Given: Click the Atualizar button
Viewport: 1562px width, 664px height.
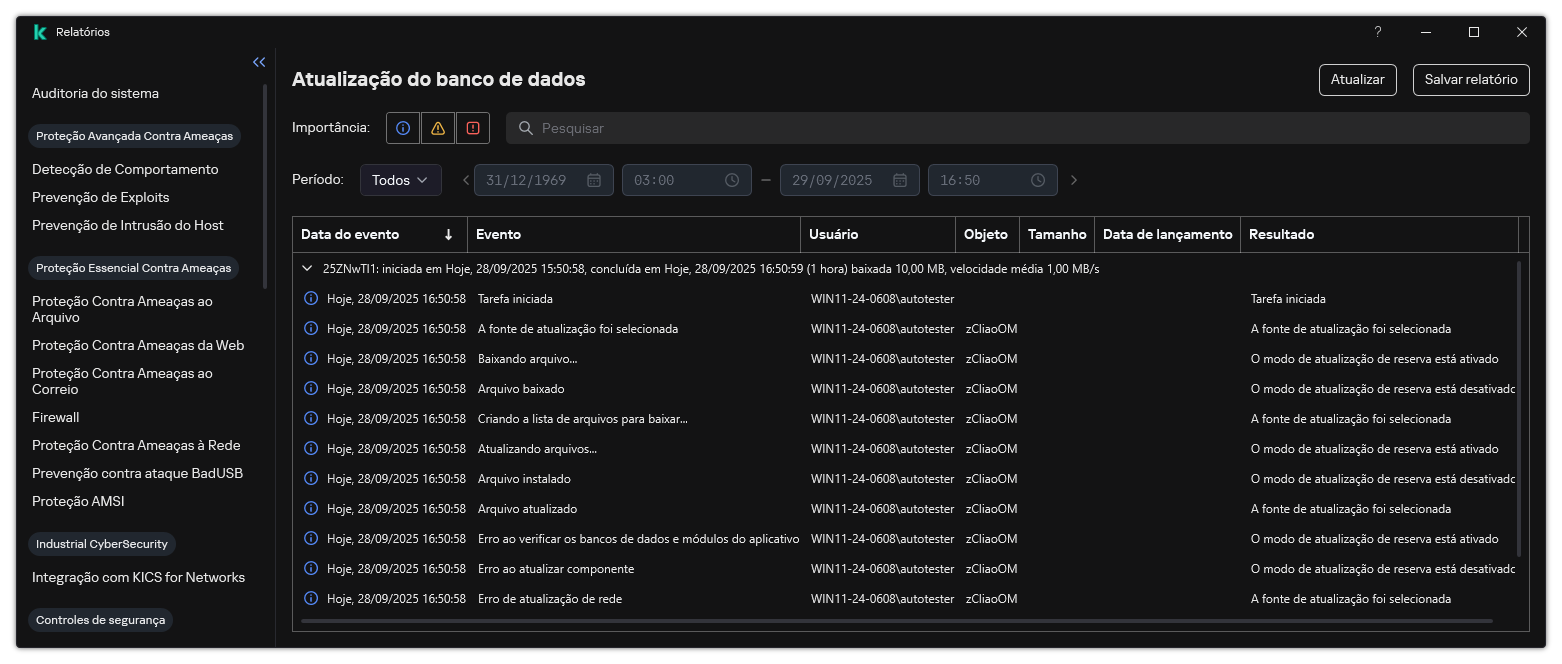Looking at the screenshot, I should point(1357,80).
